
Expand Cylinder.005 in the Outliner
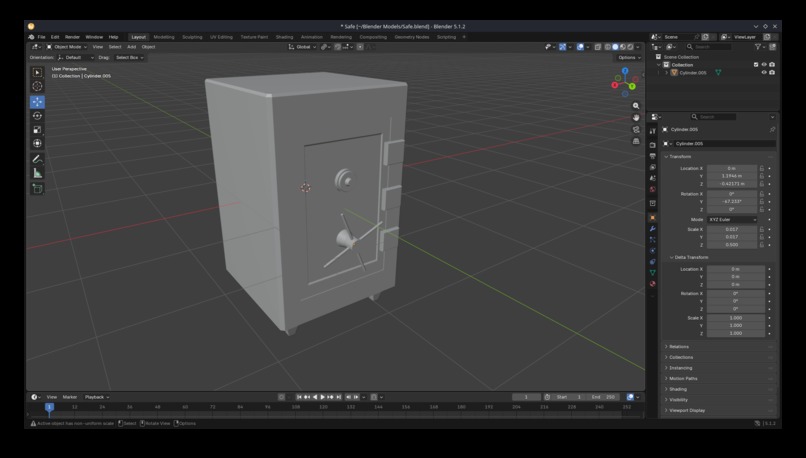(667, 72)
